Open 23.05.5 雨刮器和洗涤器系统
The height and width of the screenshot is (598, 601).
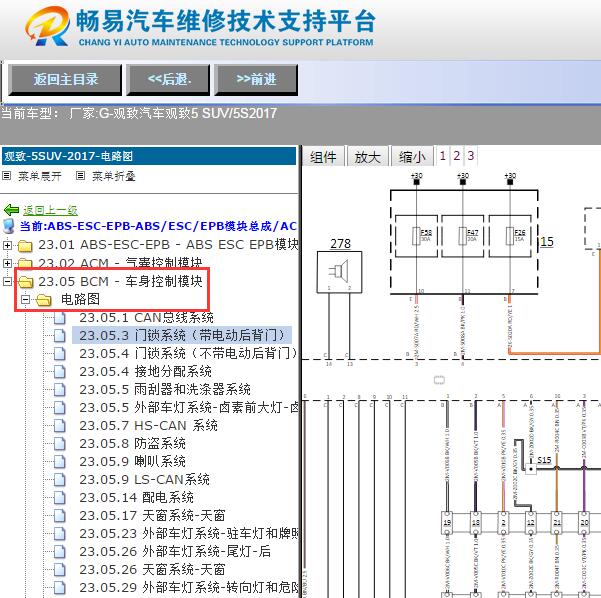165,389
